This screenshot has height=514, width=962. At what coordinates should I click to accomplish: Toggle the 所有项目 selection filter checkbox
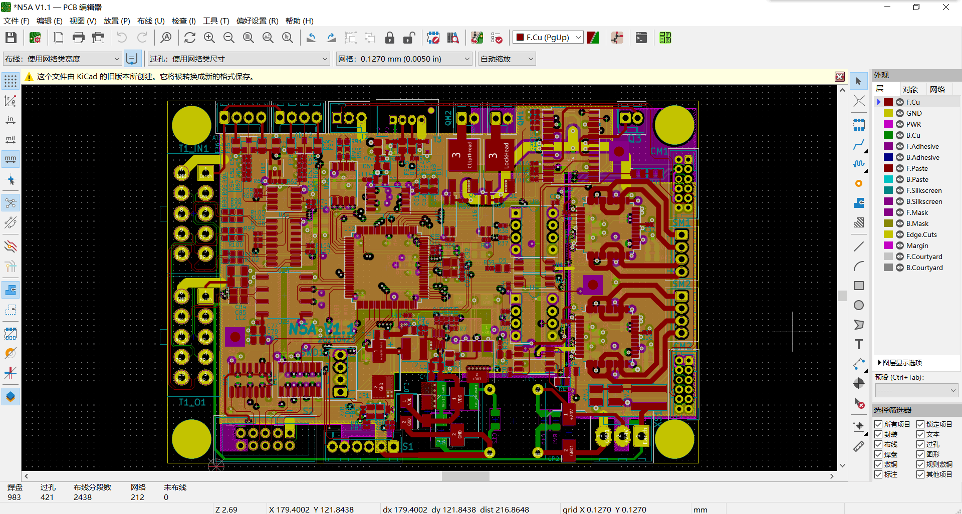(879, 424)
